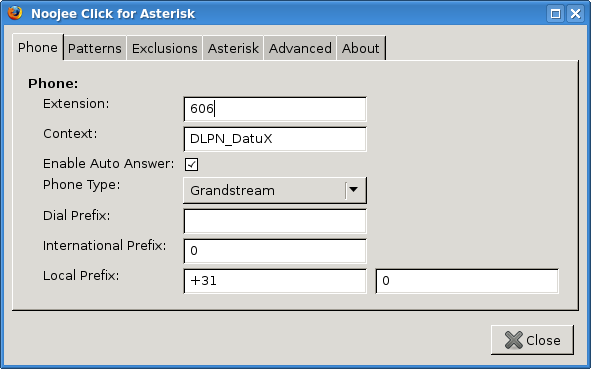
Task: Select the Phone tab
Action: pyautogui.click(x=38, y=47)
